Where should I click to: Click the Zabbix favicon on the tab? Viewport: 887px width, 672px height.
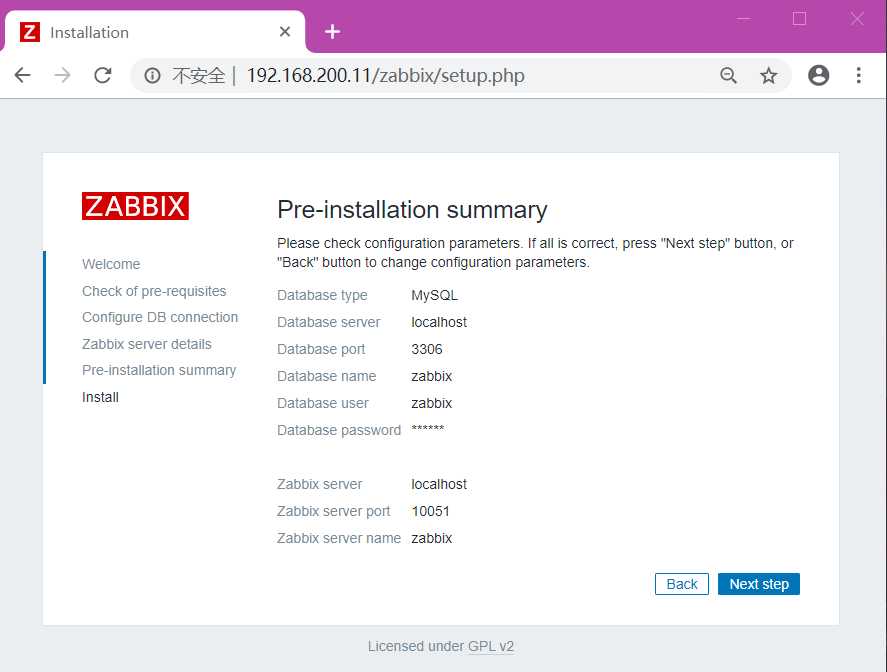click(30, 32)
